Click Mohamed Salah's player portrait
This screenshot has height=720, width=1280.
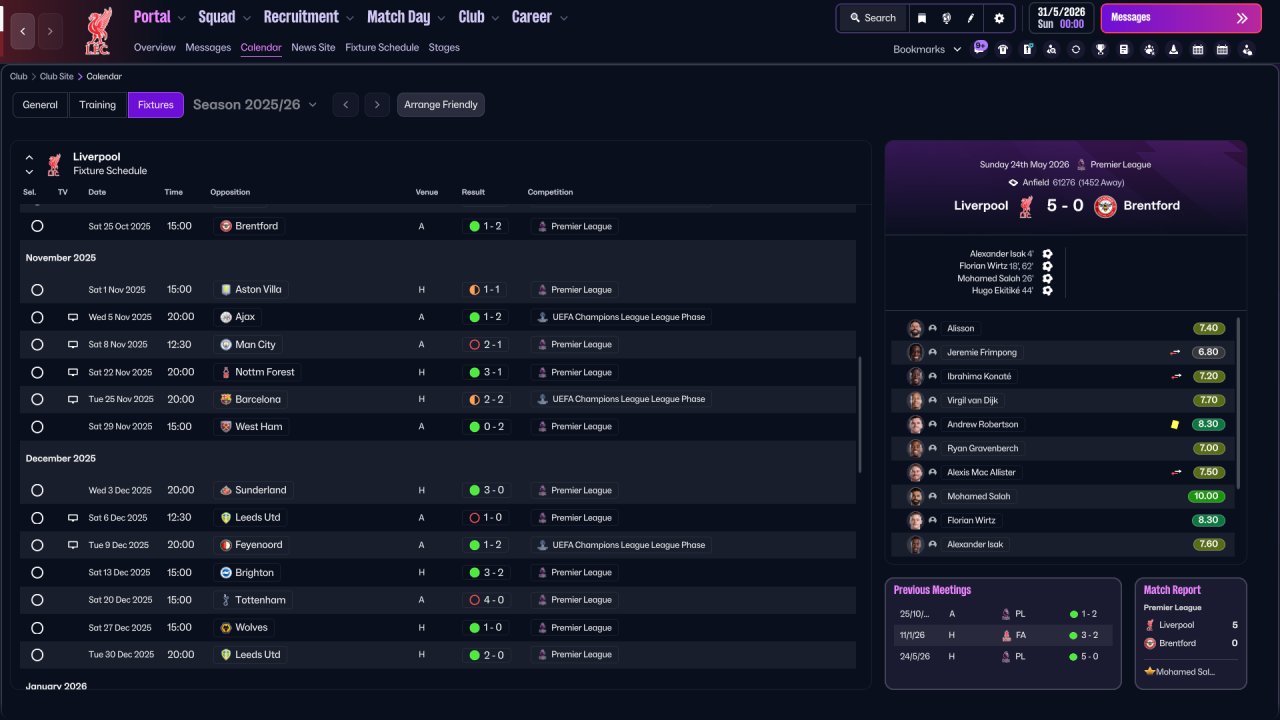tap(915, 497)
